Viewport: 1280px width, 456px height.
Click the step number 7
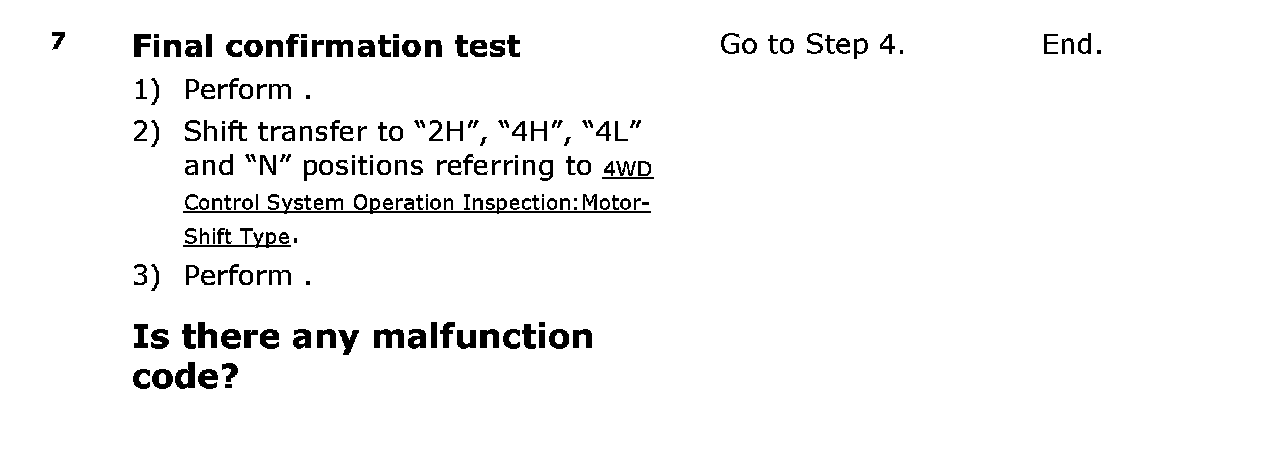click(x=58, y=42)
